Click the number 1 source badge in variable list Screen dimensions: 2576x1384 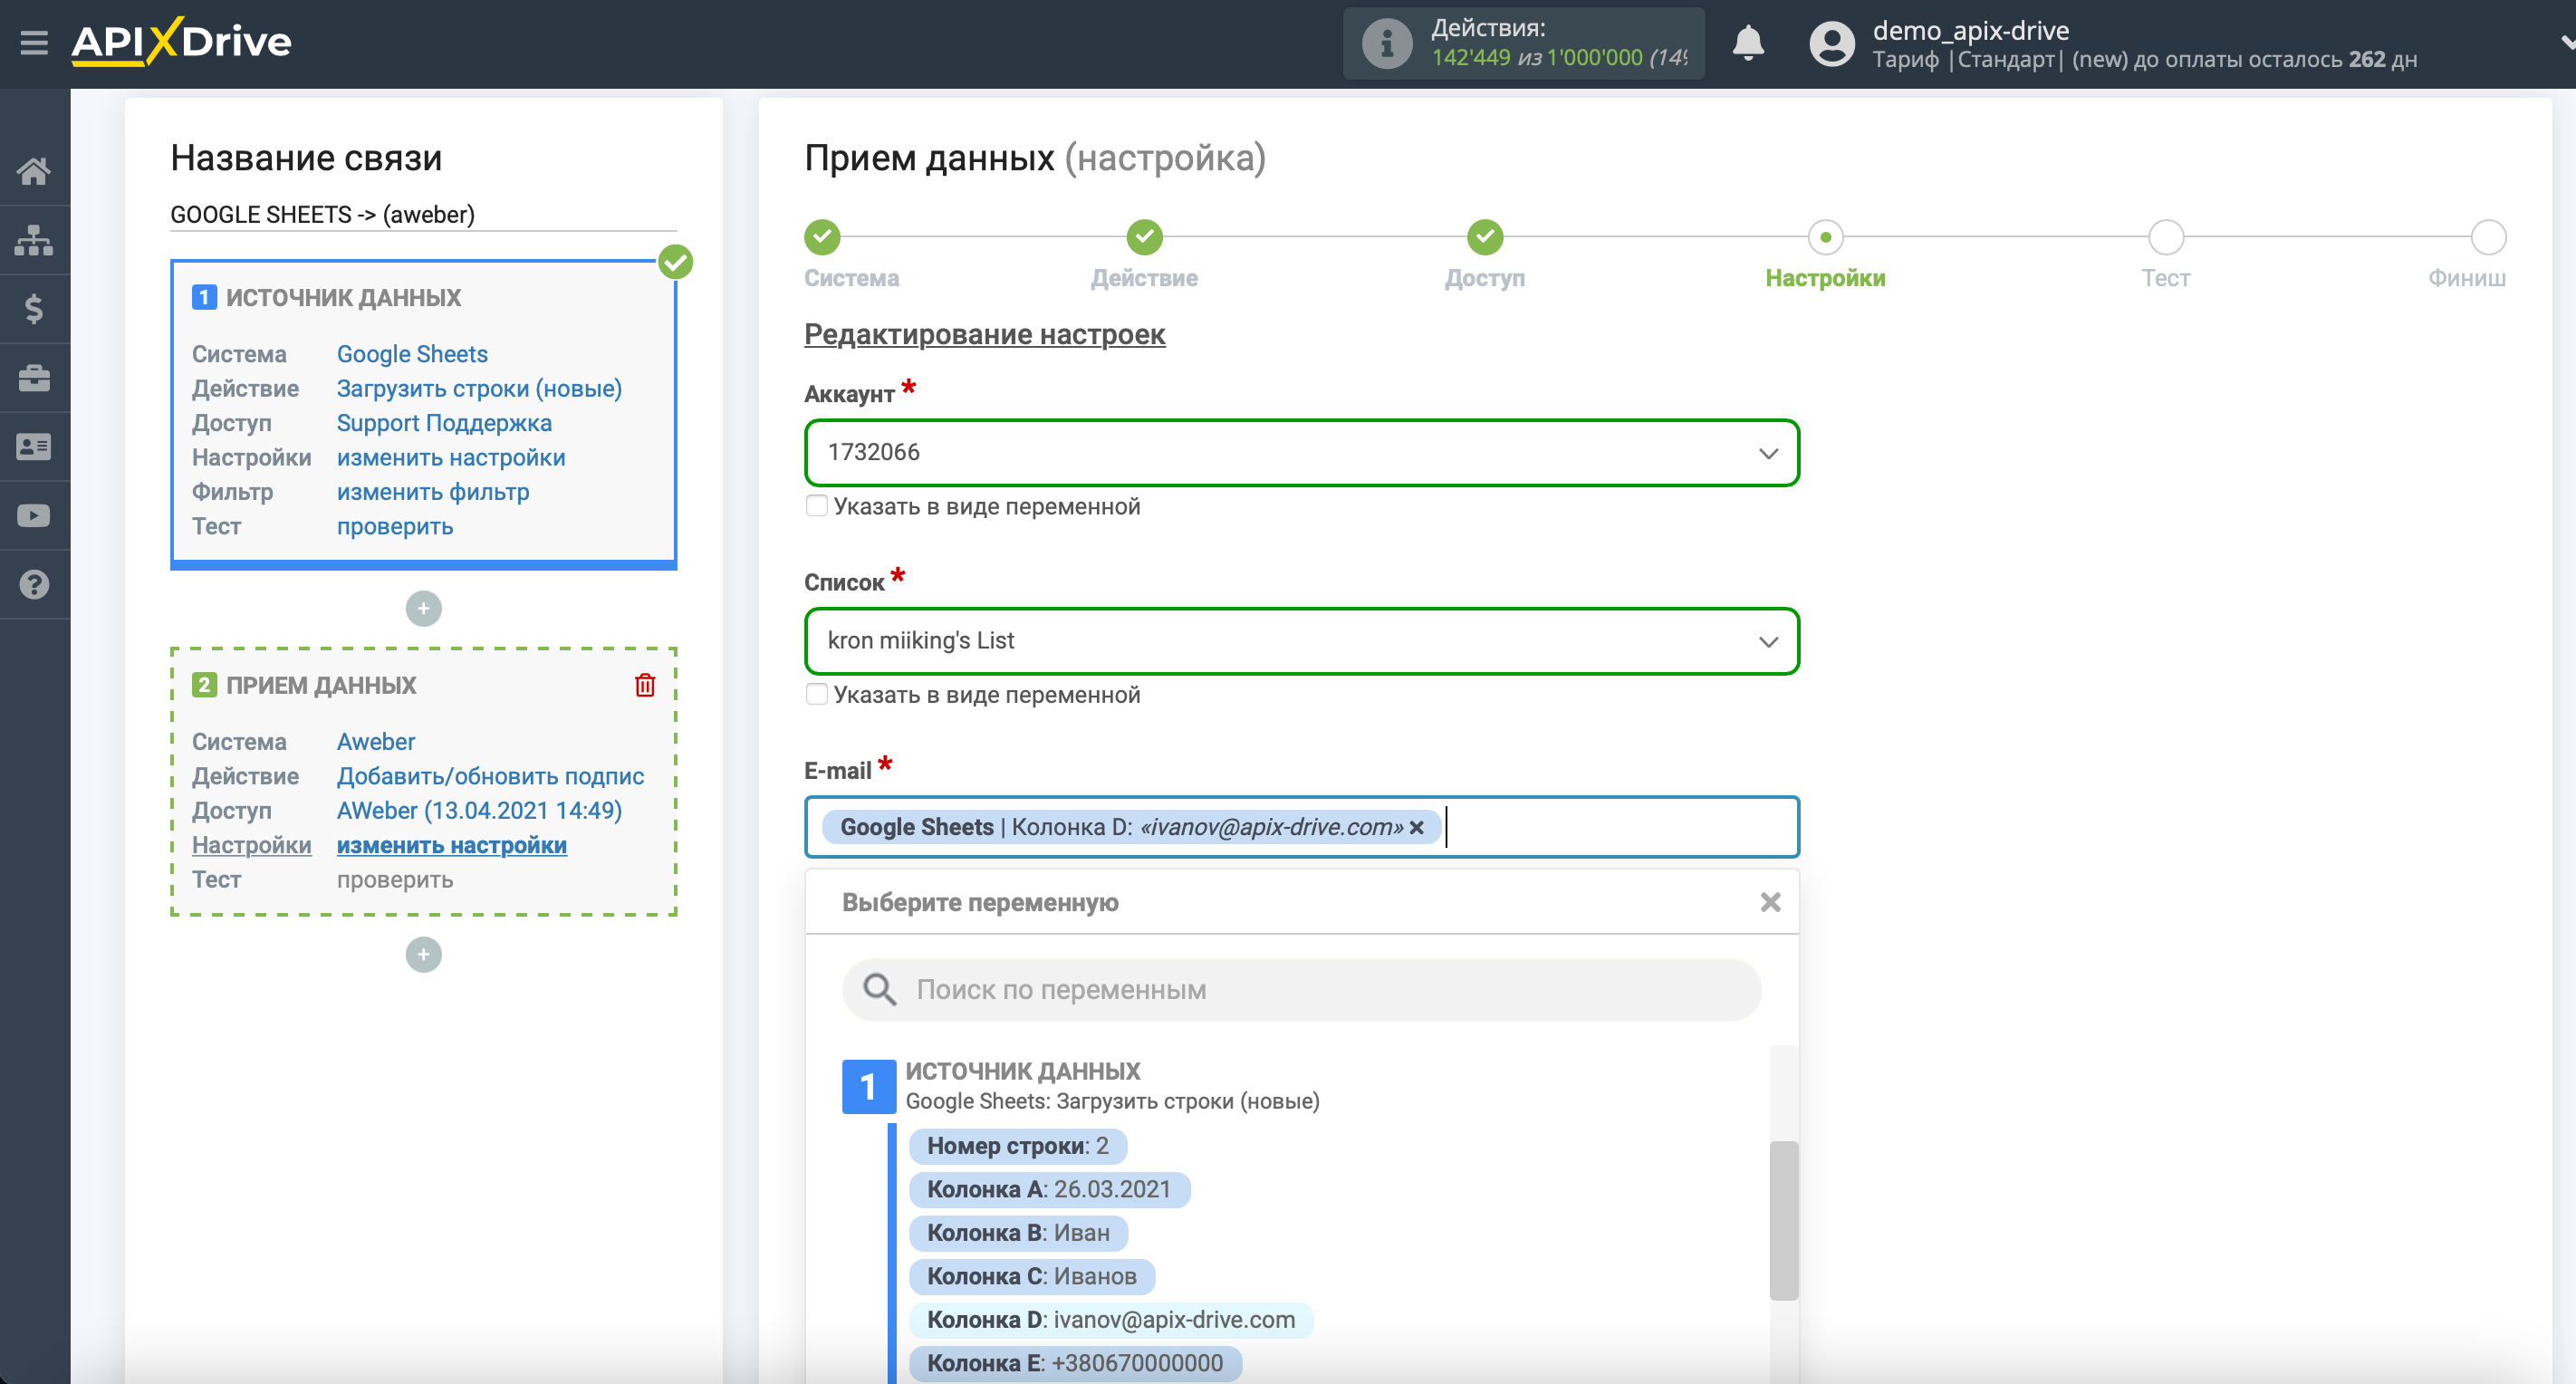[x=867, y=1086]
